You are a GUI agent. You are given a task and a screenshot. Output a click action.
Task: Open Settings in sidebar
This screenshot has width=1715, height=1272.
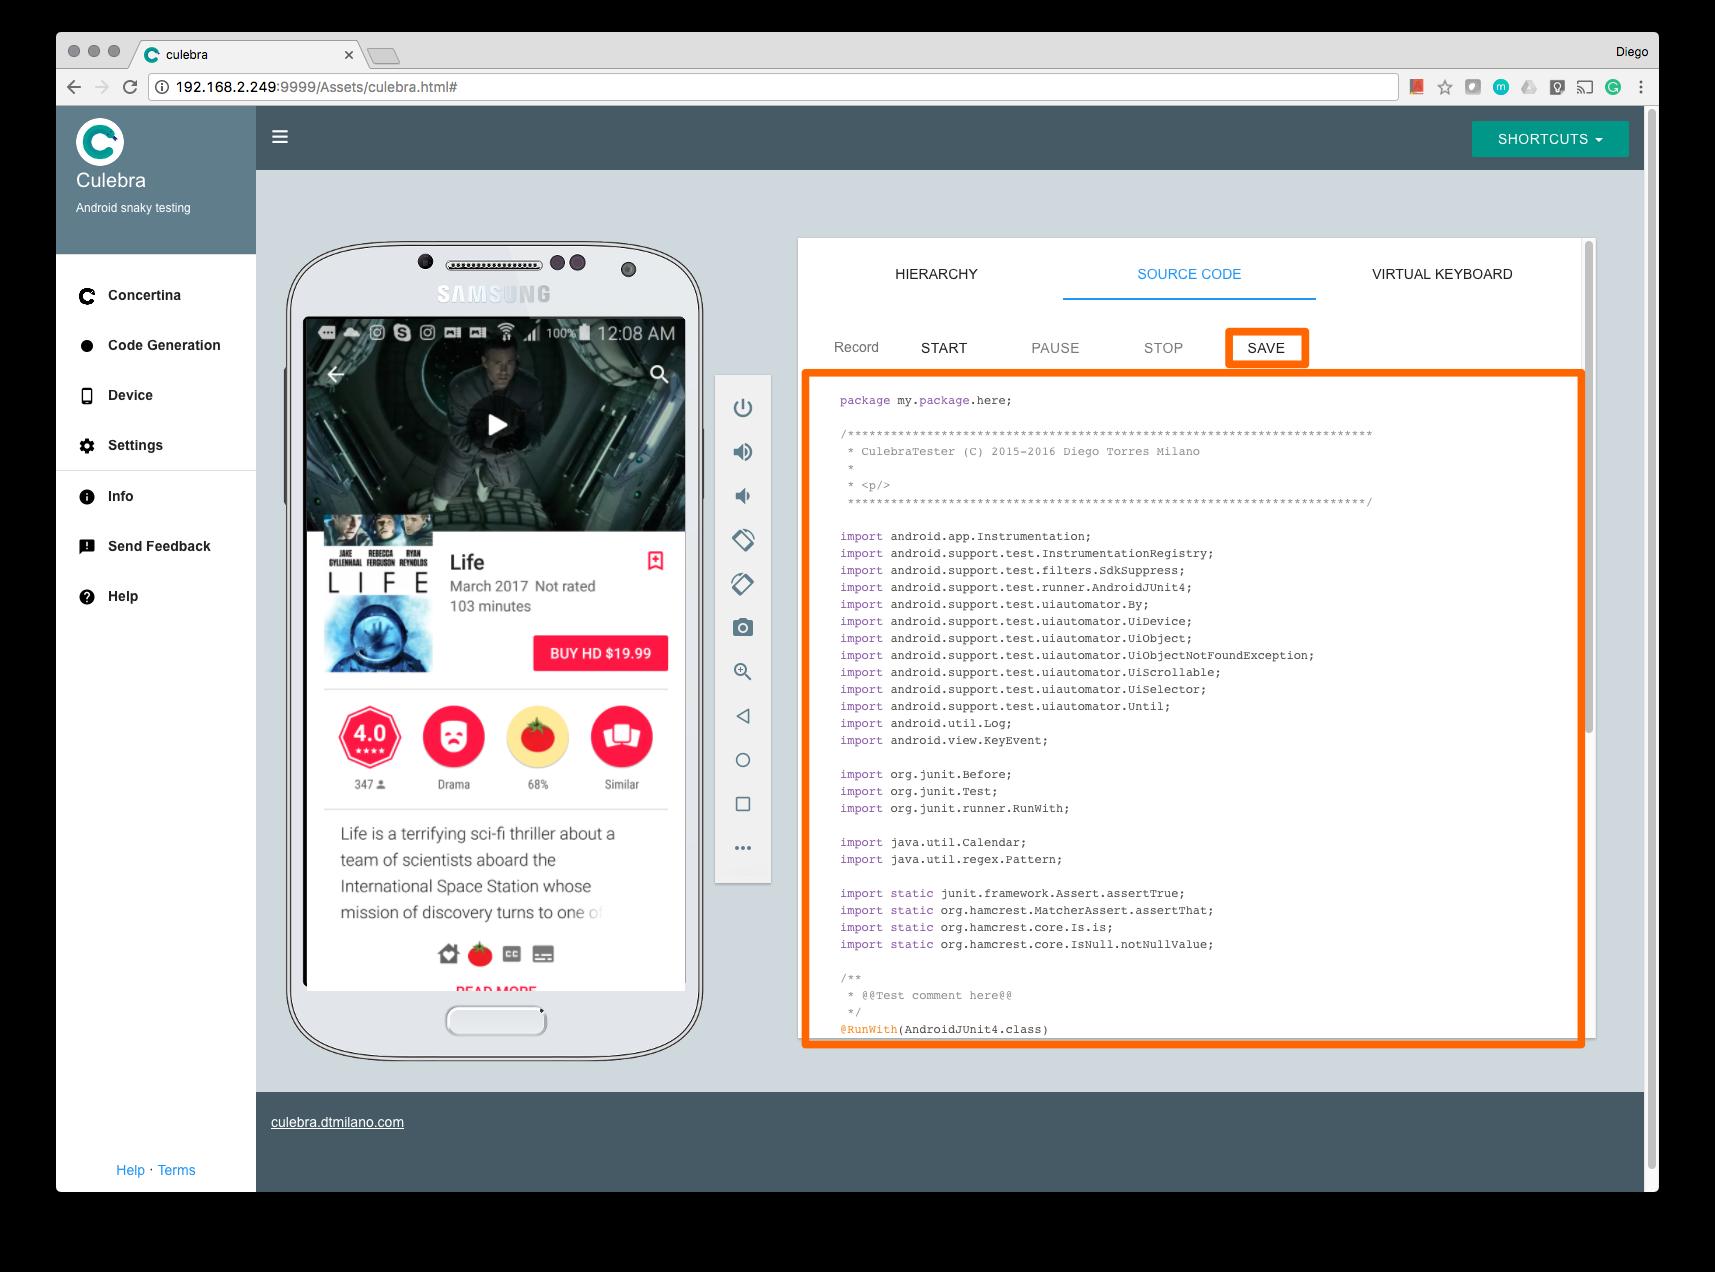135,445
